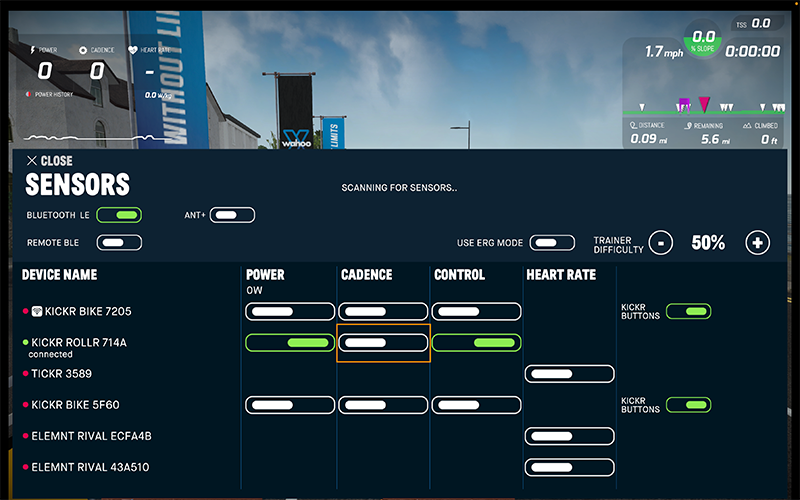Viewport: 800px width, 500px height.
Task: Enable ANT+ scanning toggle
Action: tap(232, 215)
